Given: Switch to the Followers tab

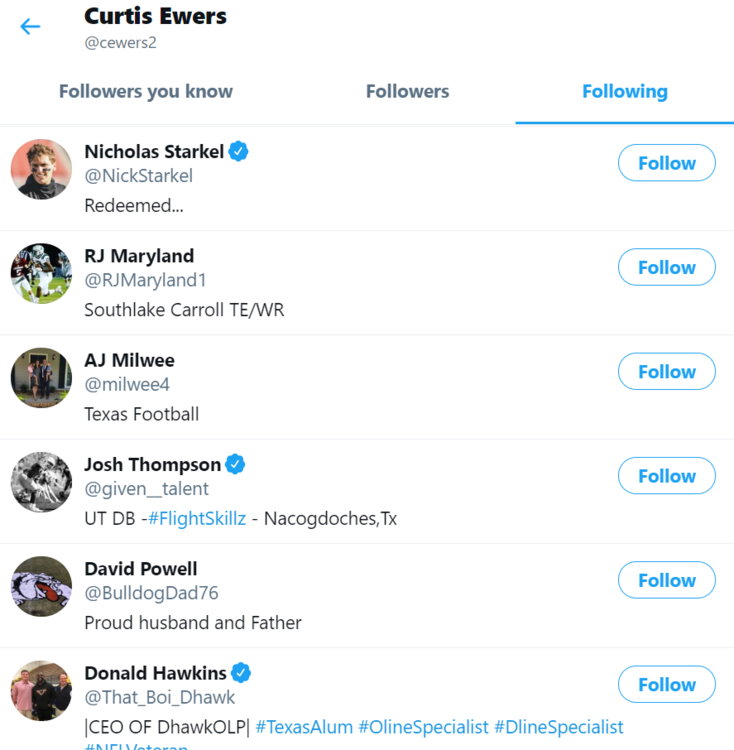Looking at the screenshot, I should point(407,92).
